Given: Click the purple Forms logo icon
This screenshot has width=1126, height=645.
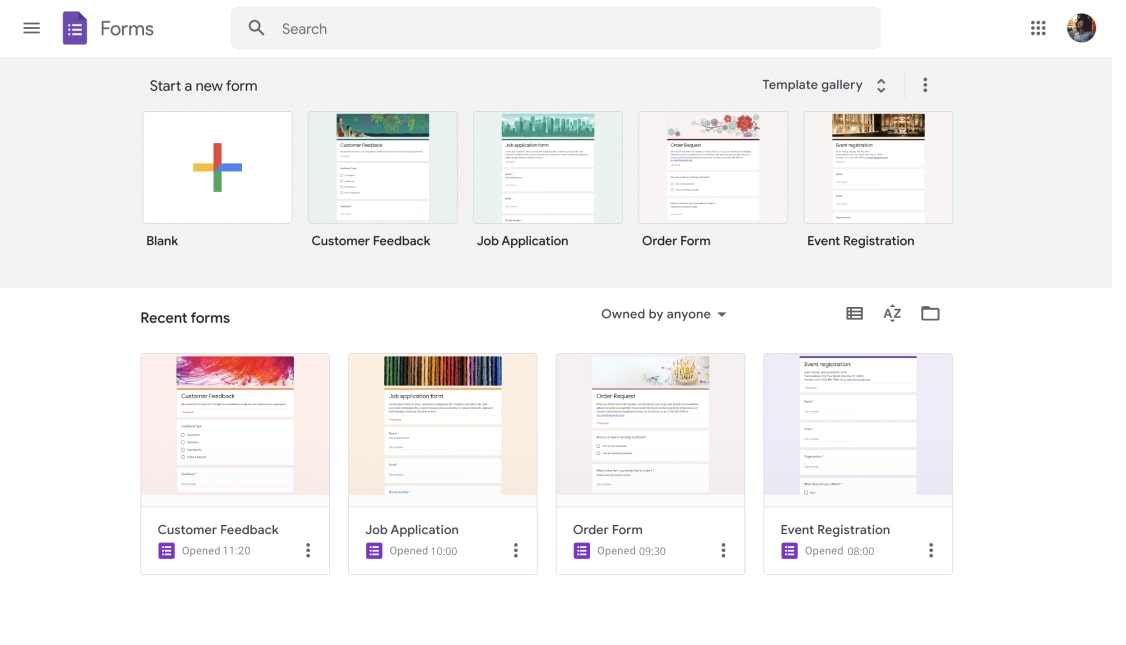Looking at the screenshot, I should [75, 28].
